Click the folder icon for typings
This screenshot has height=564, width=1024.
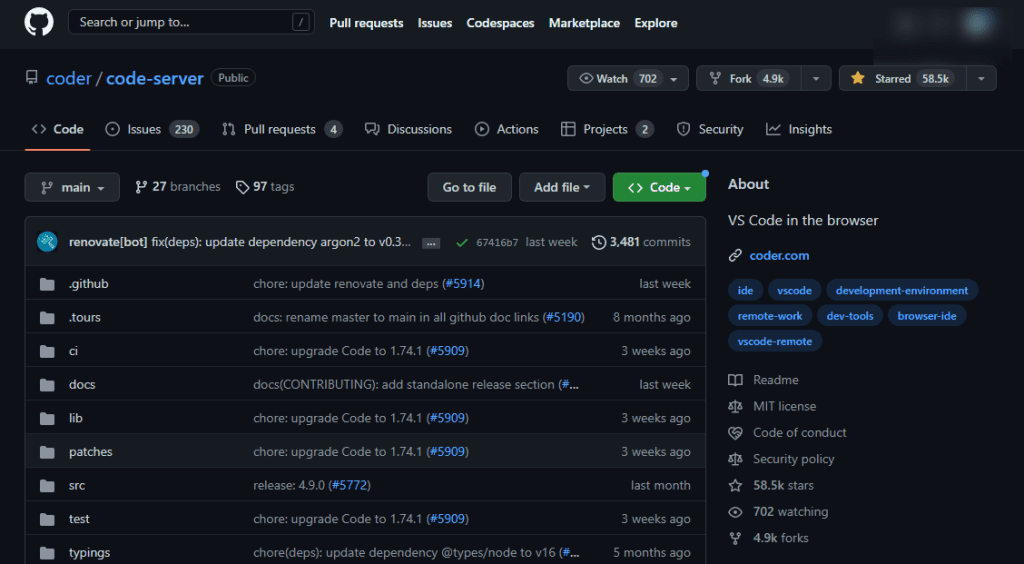coord(47,553)
